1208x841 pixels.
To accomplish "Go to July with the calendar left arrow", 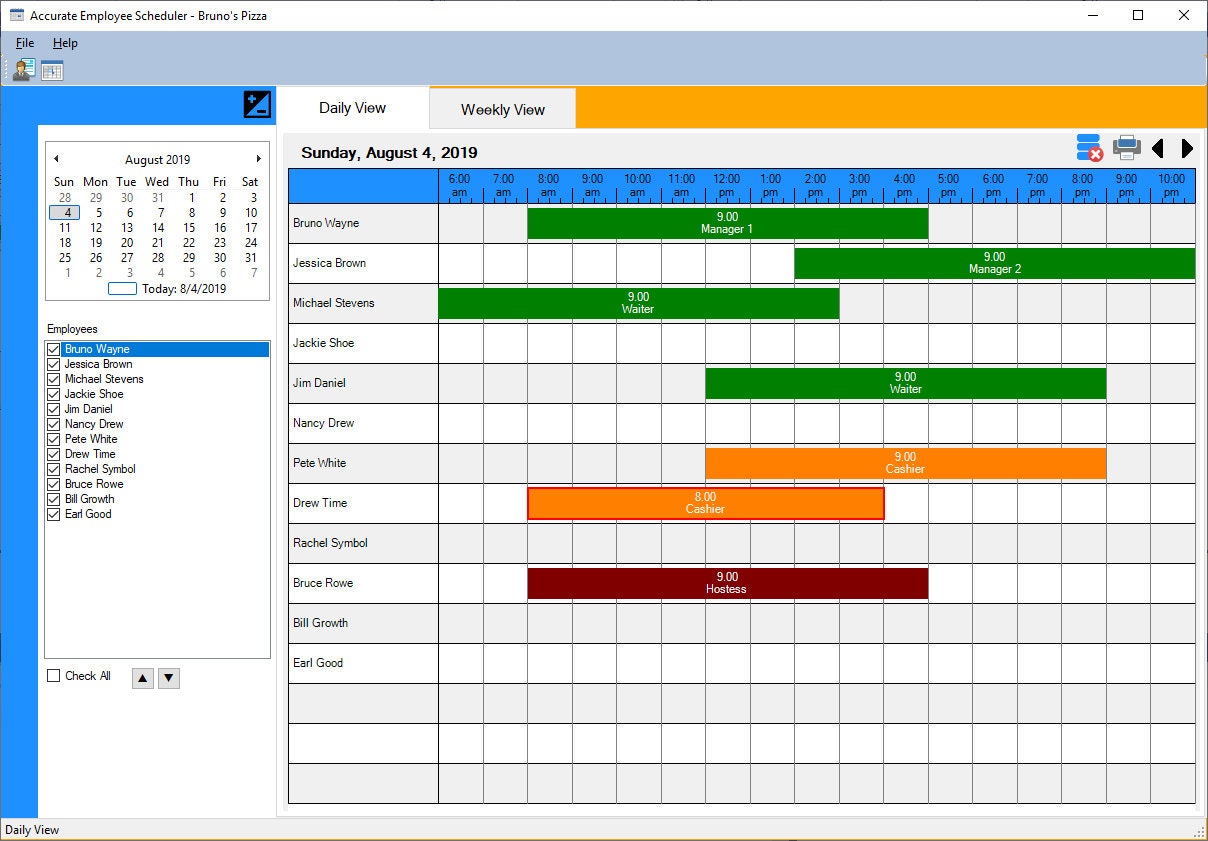I will click(56, 159).
